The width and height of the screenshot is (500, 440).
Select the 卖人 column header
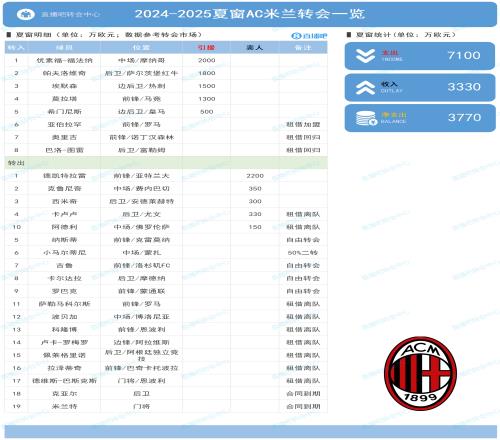255,48
